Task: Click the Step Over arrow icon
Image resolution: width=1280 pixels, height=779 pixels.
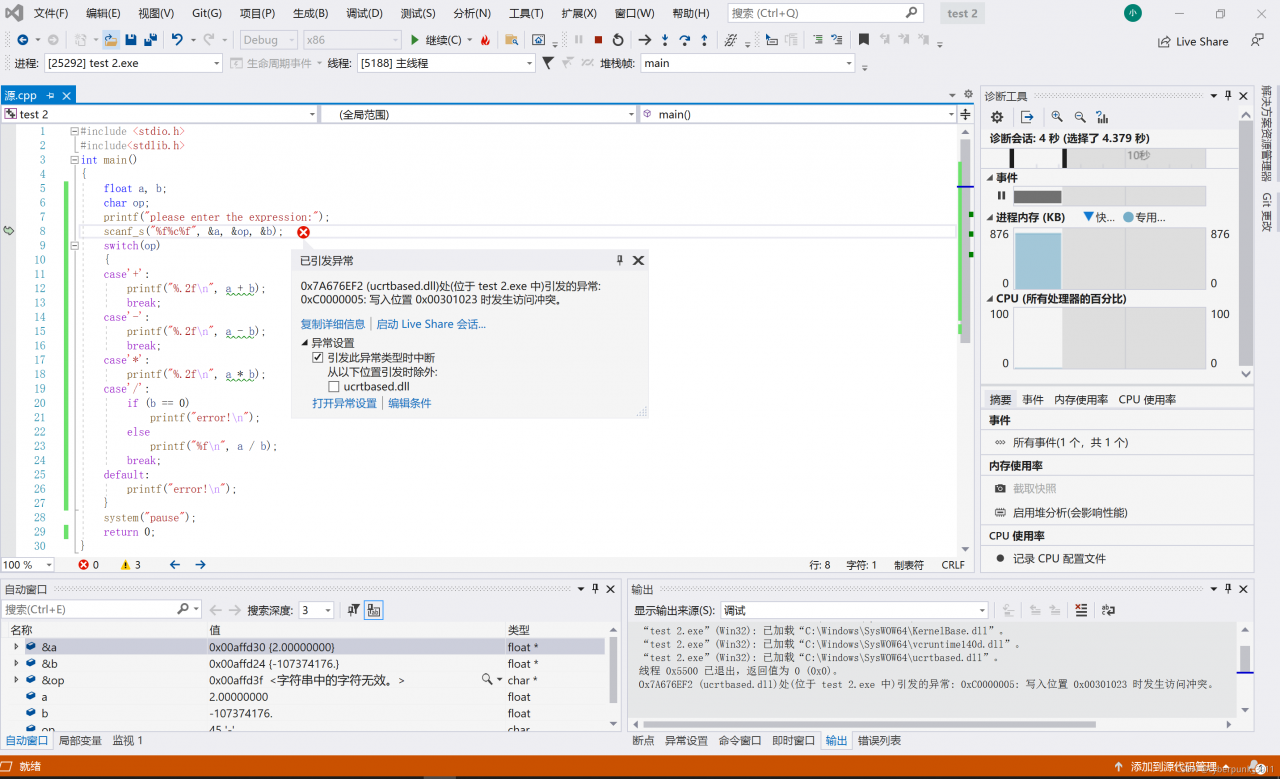Action: click(685, 40)
